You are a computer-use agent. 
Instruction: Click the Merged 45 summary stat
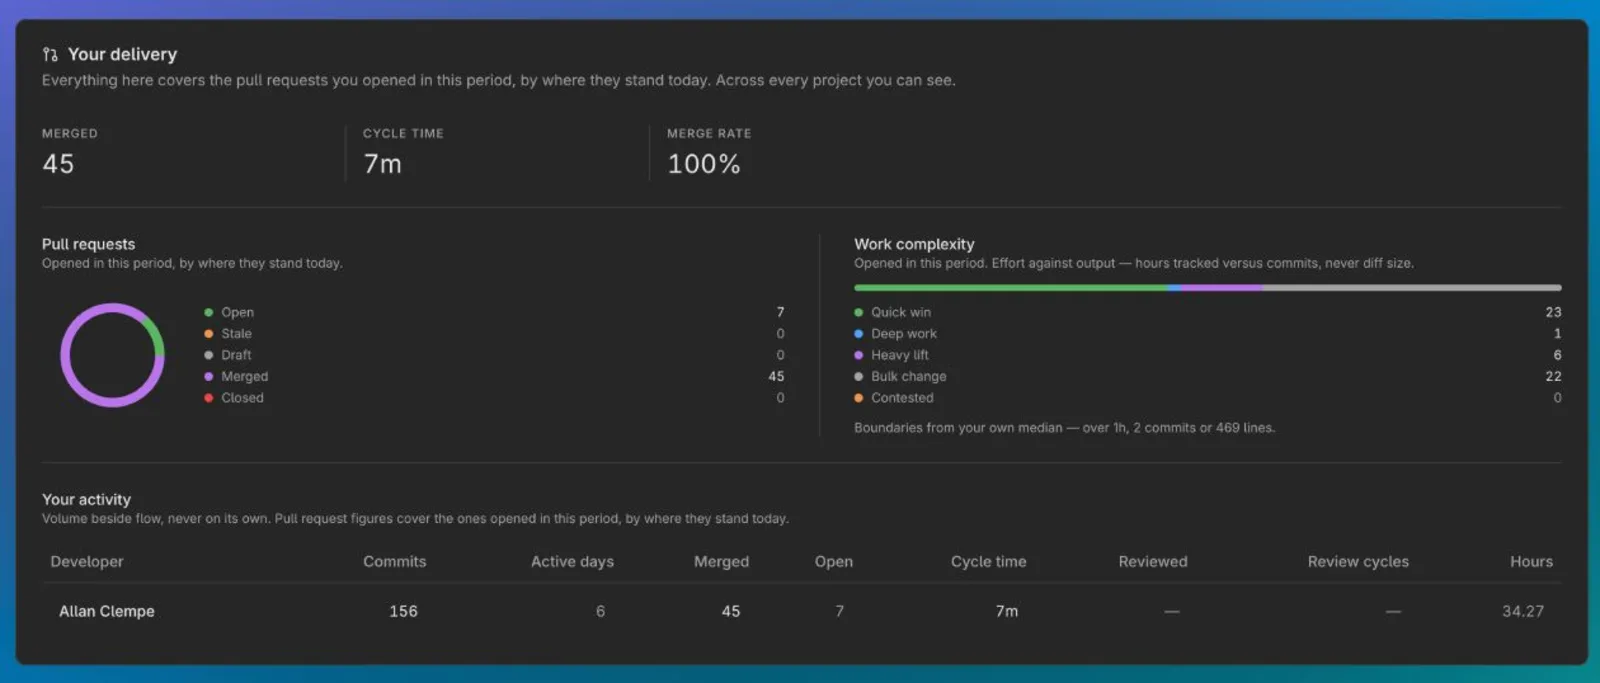58,164
